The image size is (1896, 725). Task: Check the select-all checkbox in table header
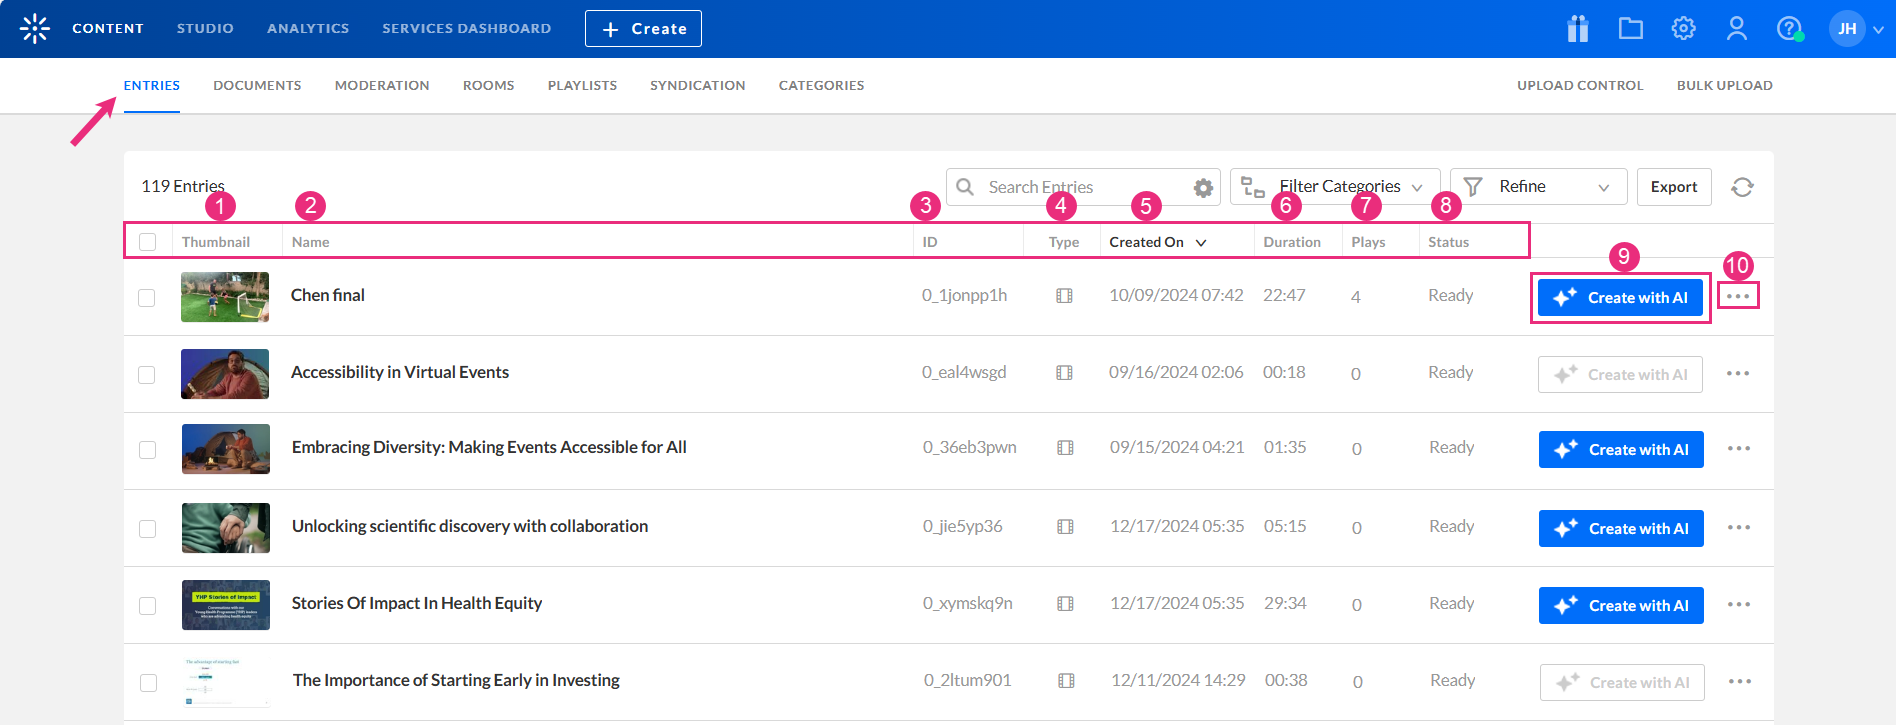pyautogui.click(x=148, y=242)
